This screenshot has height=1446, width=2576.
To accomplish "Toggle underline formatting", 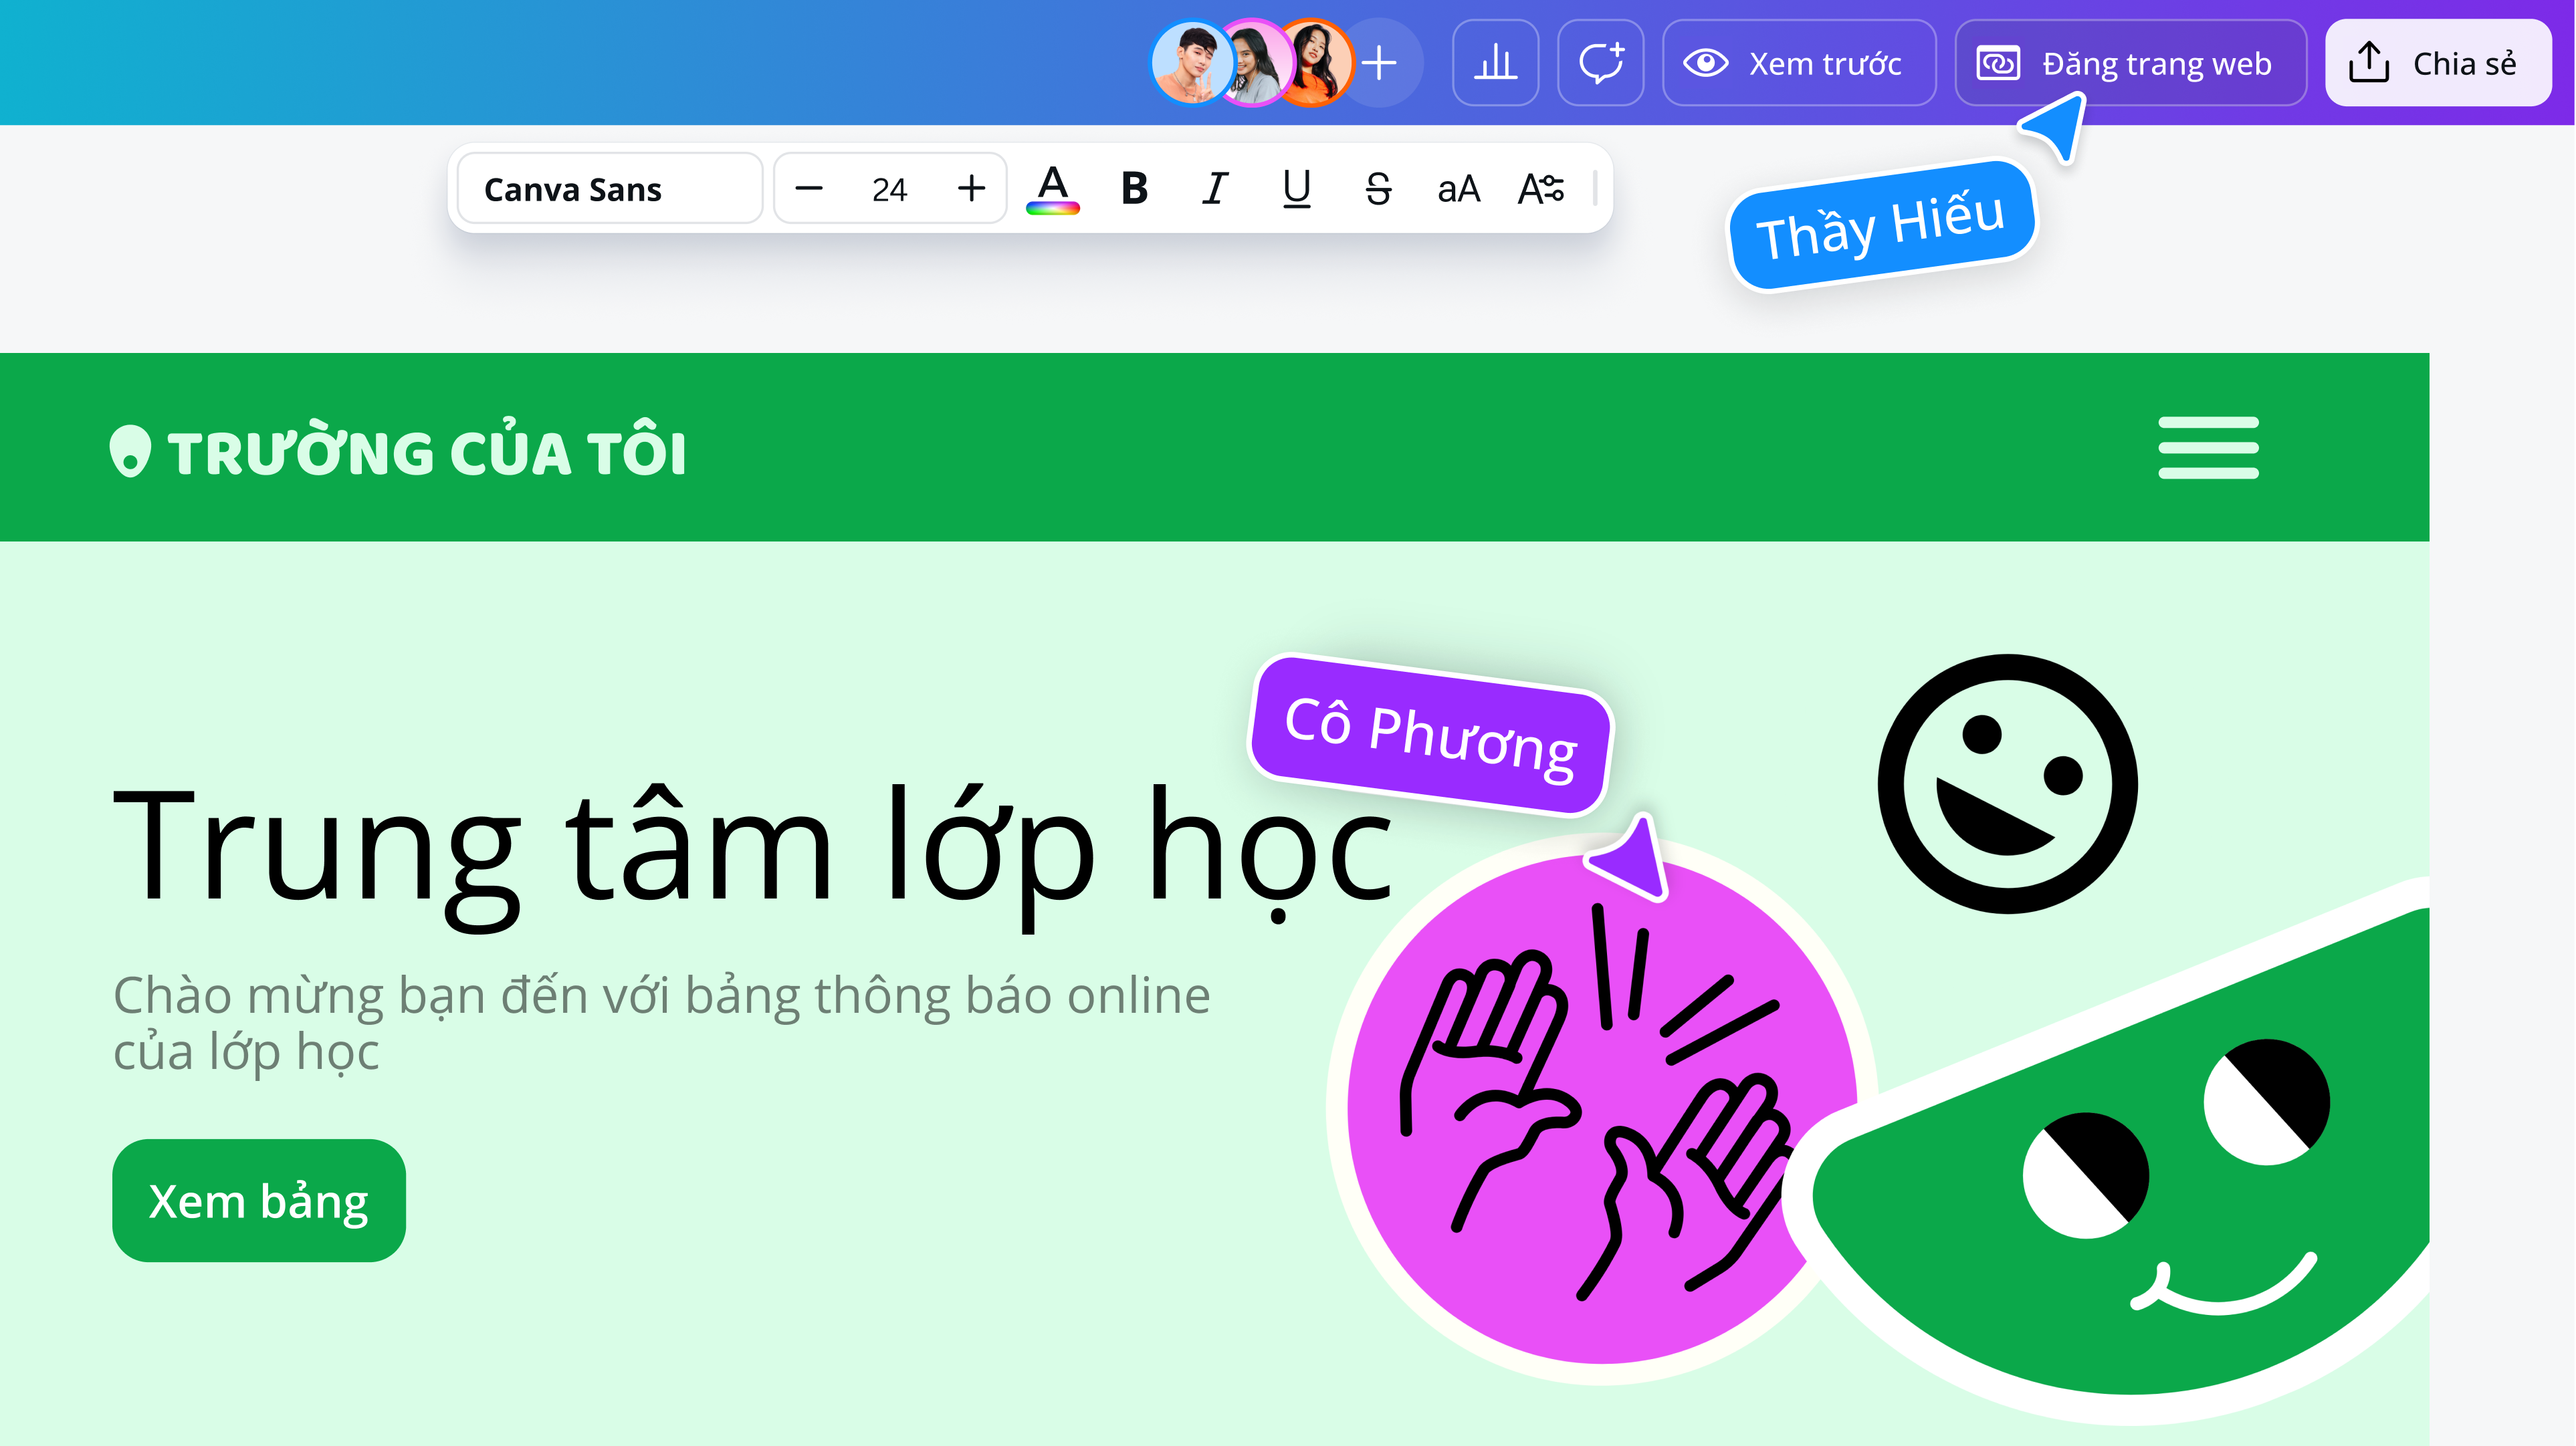I will (1297, 189).
